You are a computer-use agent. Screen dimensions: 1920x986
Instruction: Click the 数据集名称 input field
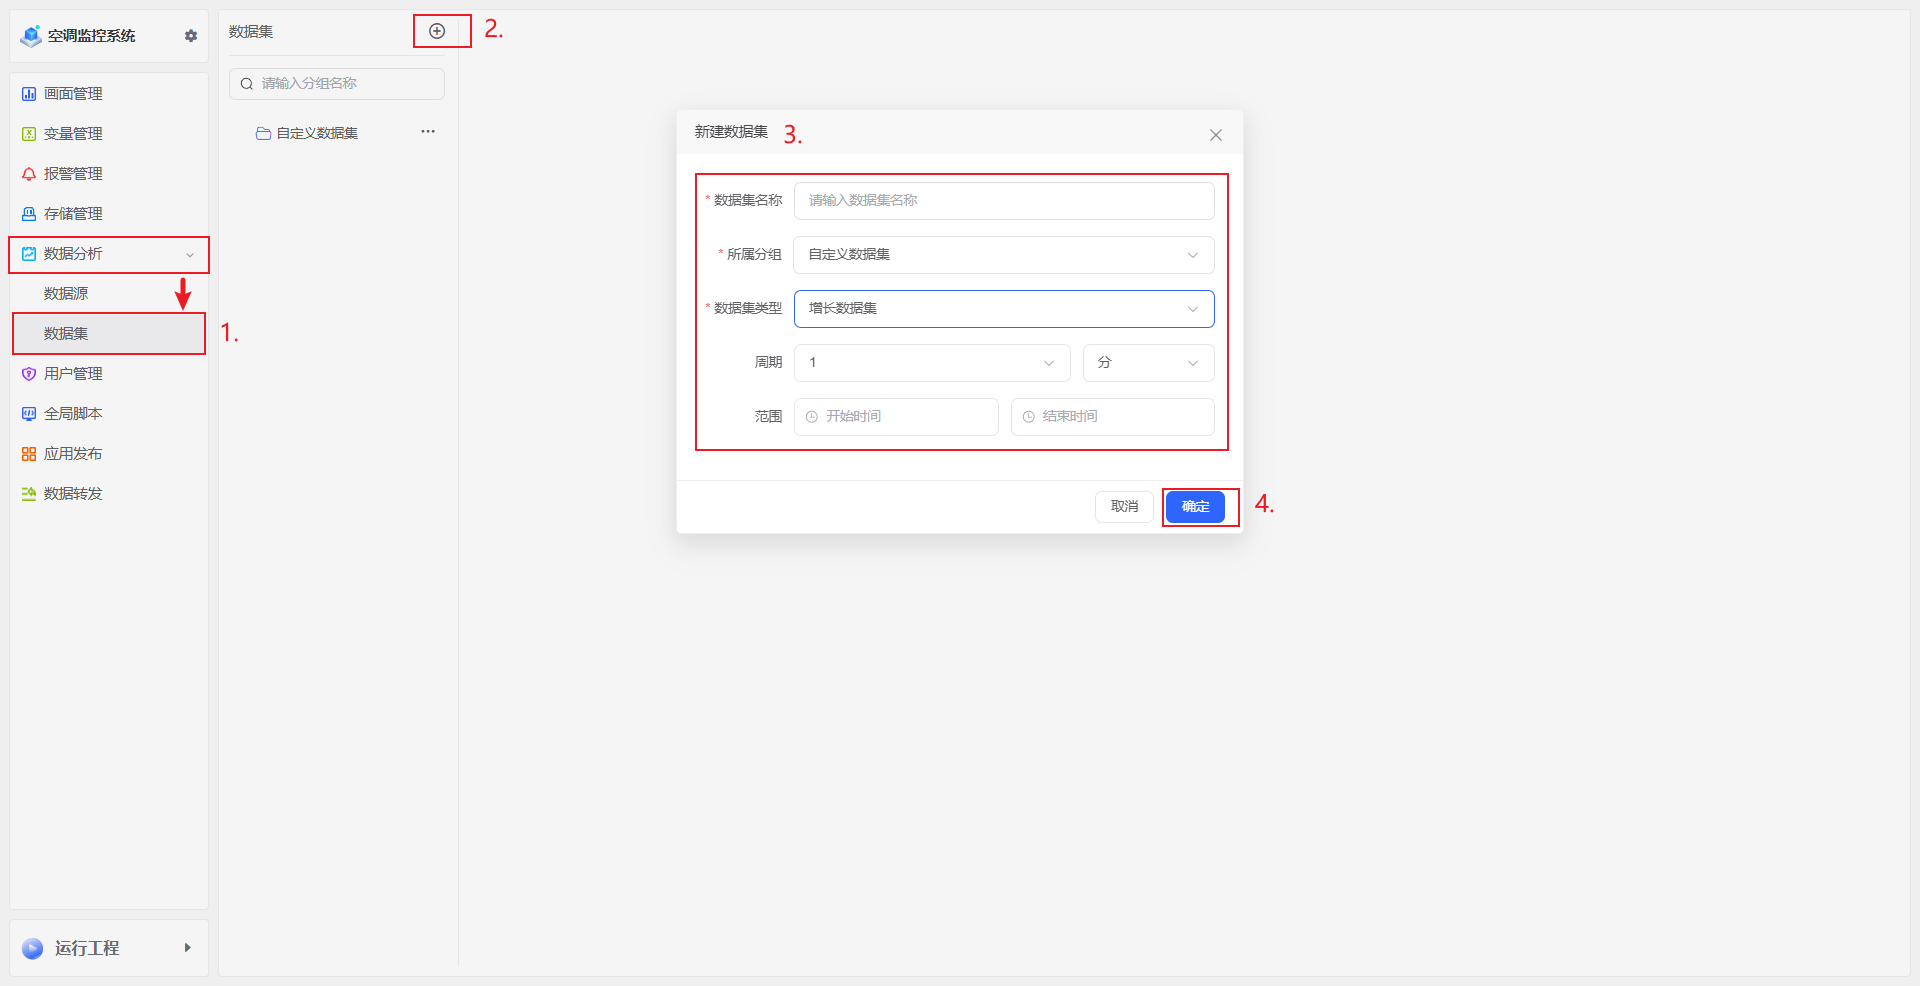coord(1003,201)
